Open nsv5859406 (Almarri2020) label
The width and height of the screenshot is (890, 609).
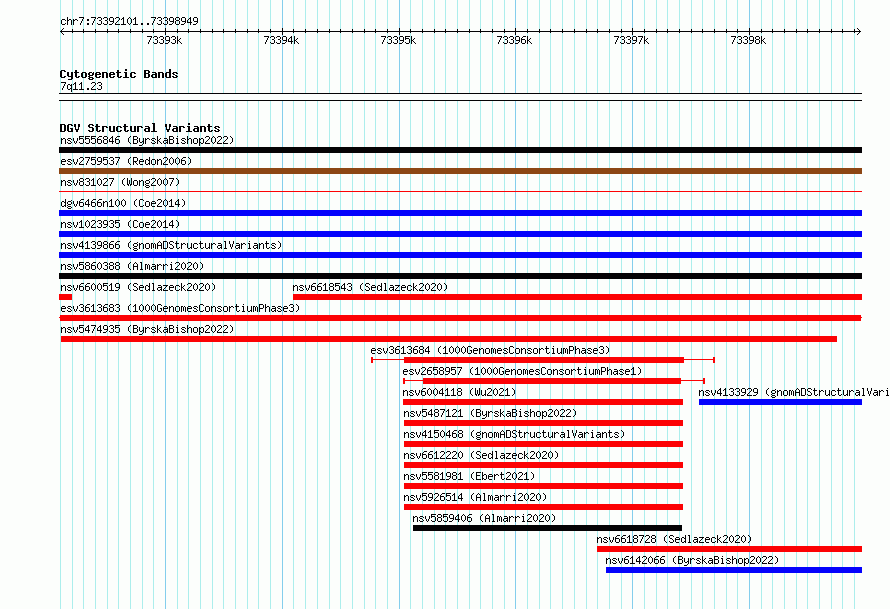click(484, 518)
